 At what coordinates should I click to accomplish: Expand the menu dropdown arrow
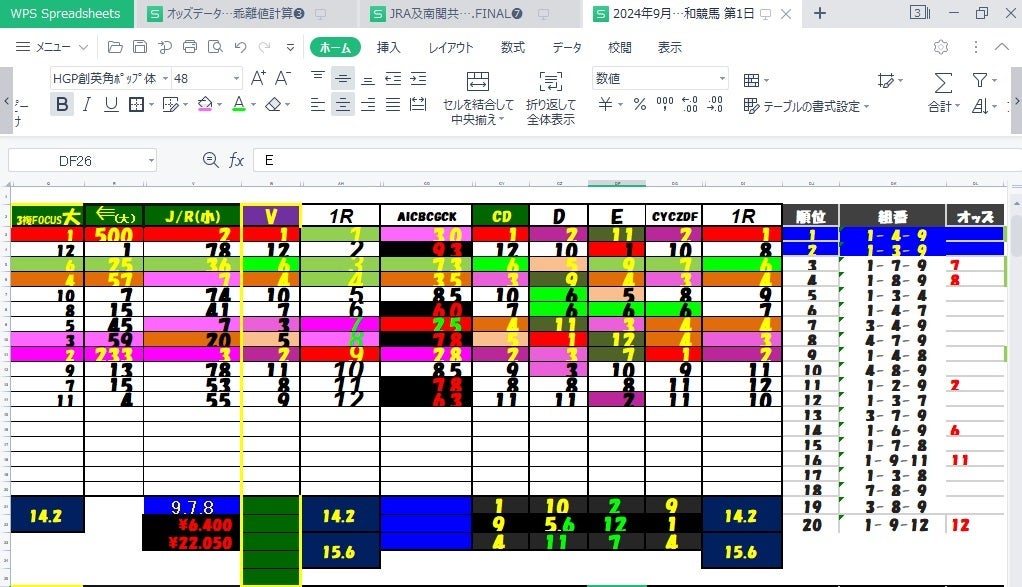click(83, 47)
